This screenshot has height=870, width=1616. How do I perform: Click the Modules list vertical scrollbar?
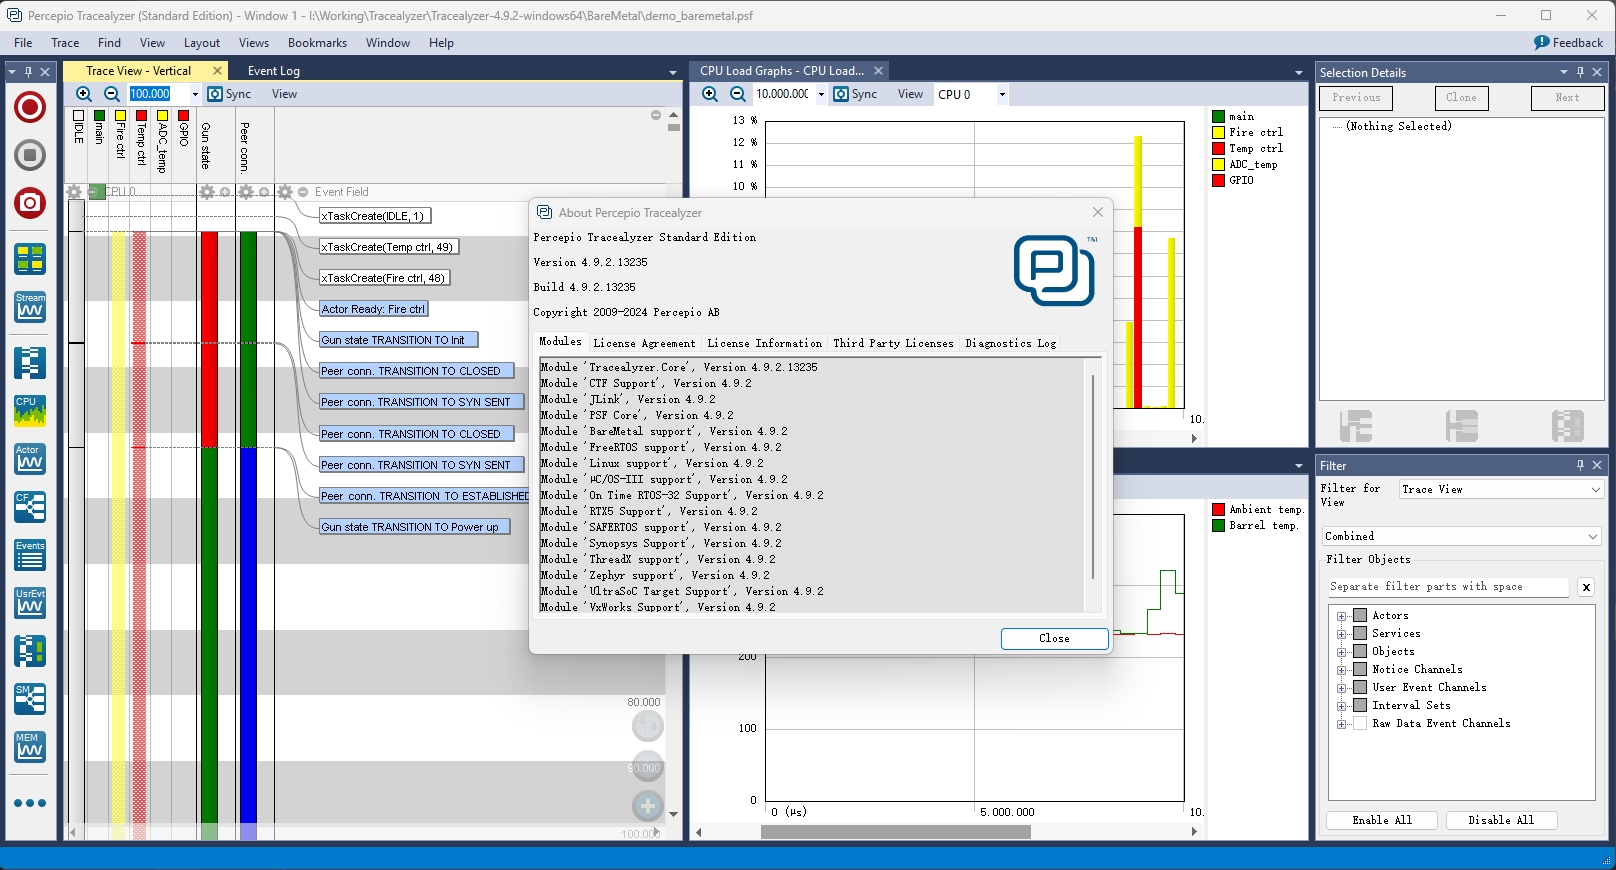coord(1093,477)
